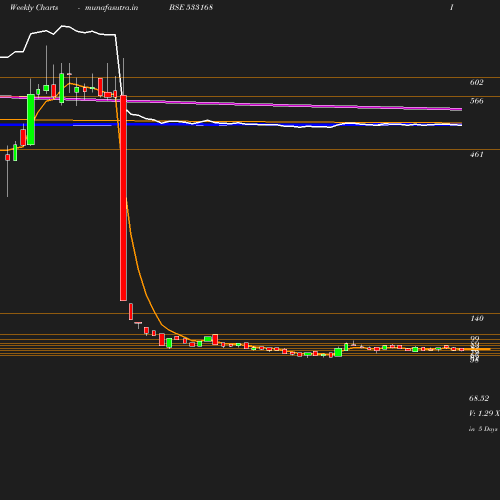Click the 'in 5 Days' label
This screenshot has height=500, width=500.
483,429
